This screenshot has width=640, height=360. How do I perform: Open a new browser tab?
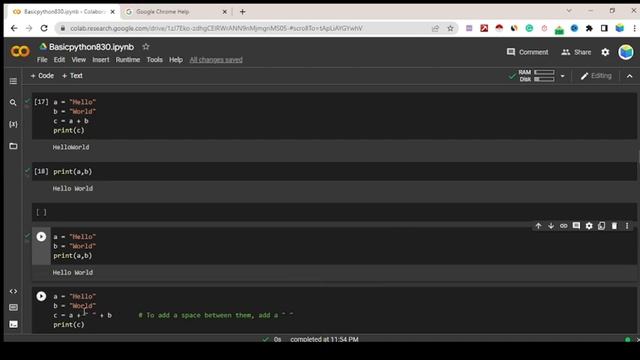pos(242,12)
